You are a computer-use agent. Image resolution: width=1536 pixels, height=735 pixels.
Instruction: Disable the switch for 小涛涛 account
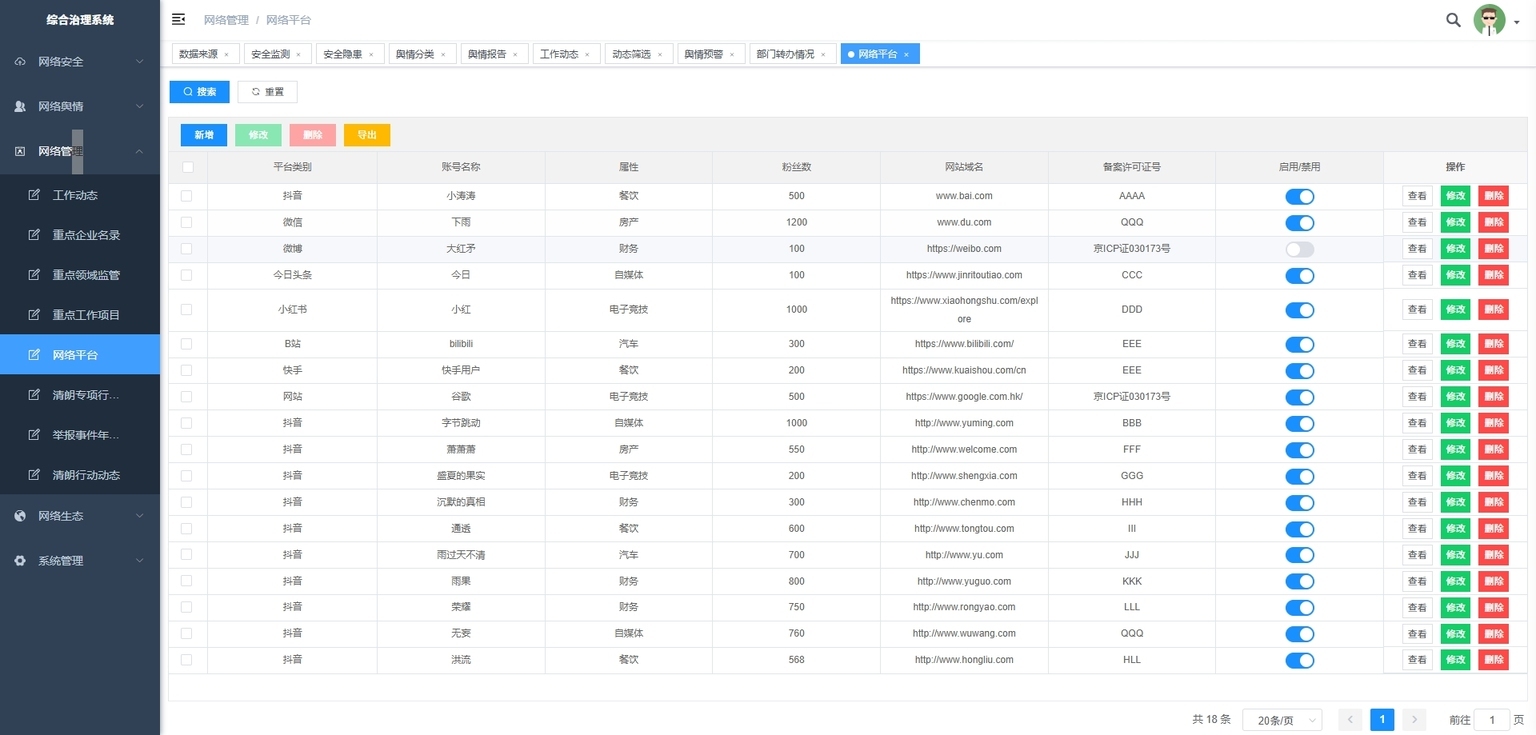pyautogui.click(x=1299, y=197)
